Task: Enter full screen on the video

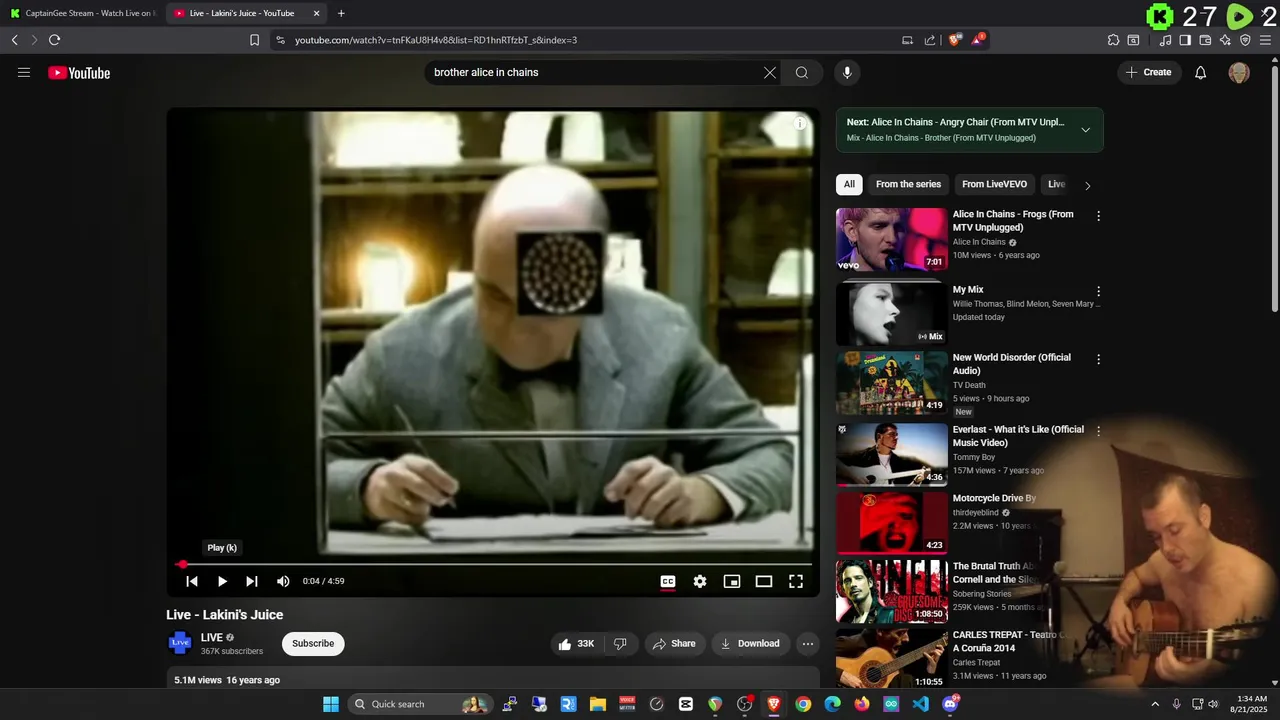Action: click(x=796, y=581)
